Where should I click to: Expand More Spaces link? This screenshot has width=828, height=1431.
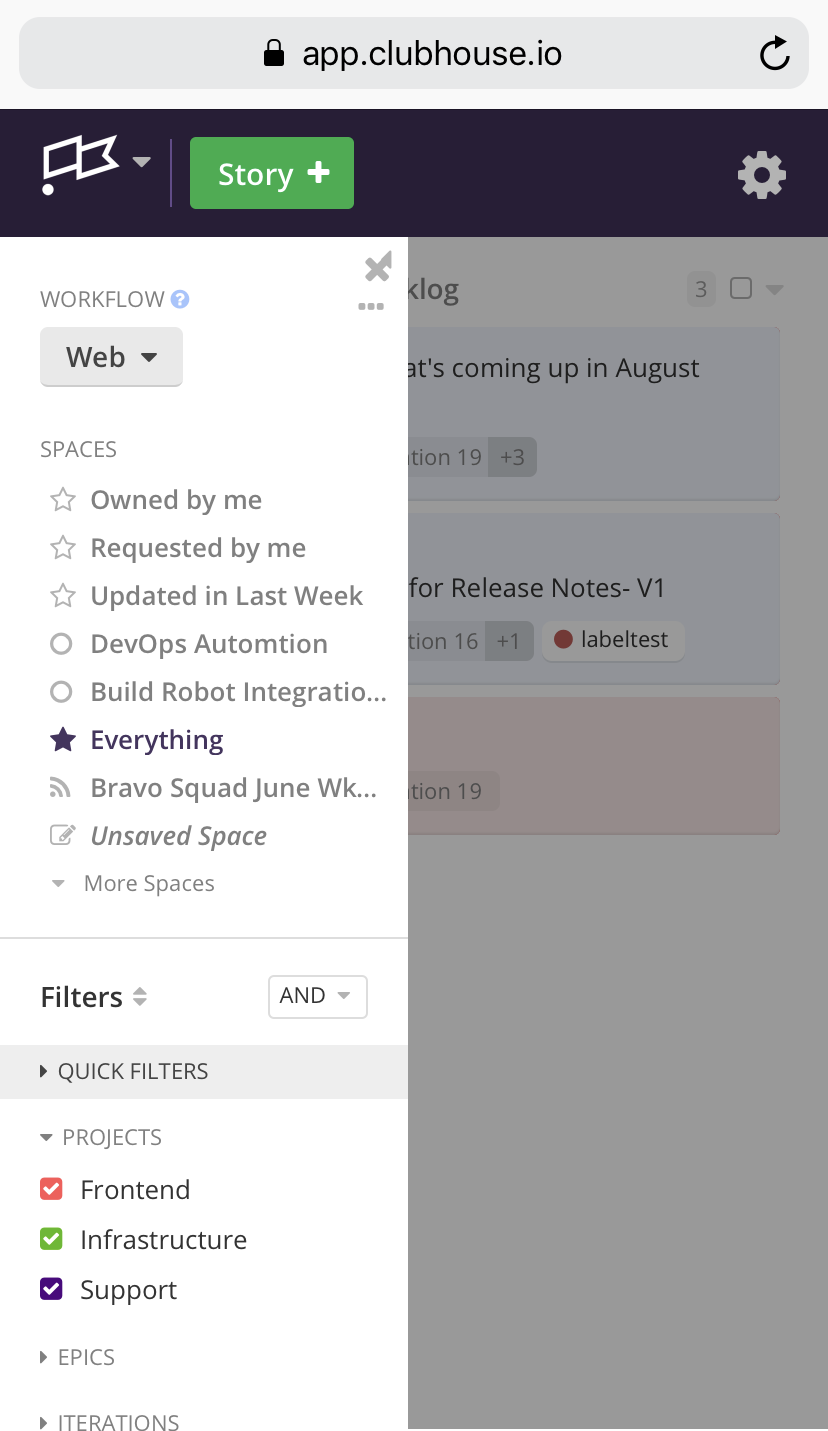tap(149, 884)
